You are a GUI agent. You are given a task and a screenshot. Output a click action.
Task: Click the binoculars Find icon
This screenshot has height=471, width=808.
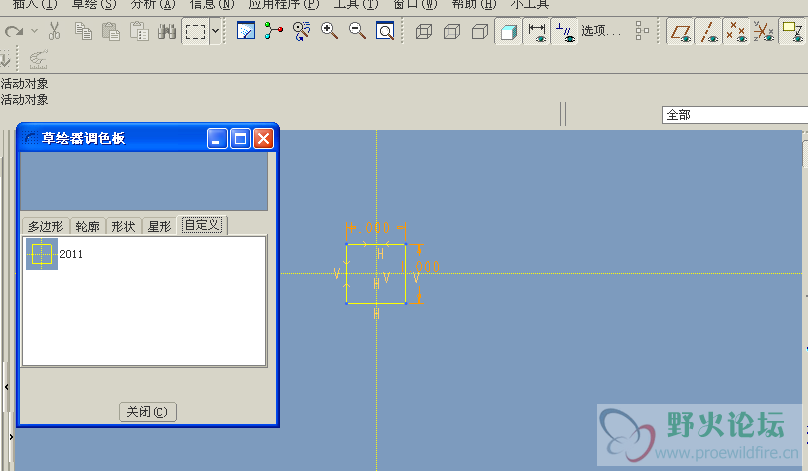[x=167, y=31]
